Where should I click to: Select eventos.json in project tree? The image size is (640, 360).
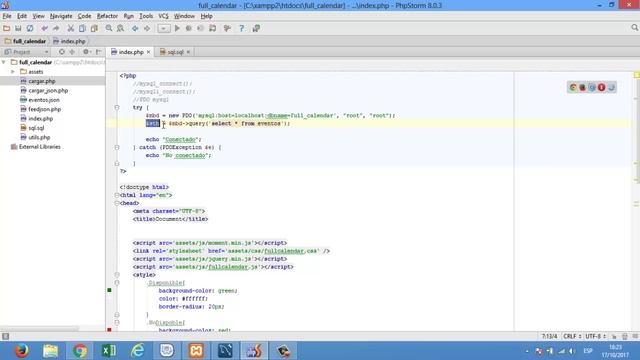pyautogui.click(x=44, y=100)
